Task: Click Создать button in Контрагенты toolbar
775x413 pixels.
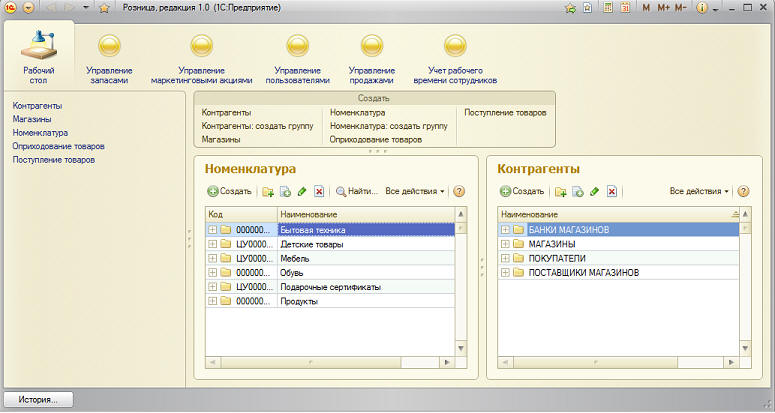Action: click(x=522, y=191)
